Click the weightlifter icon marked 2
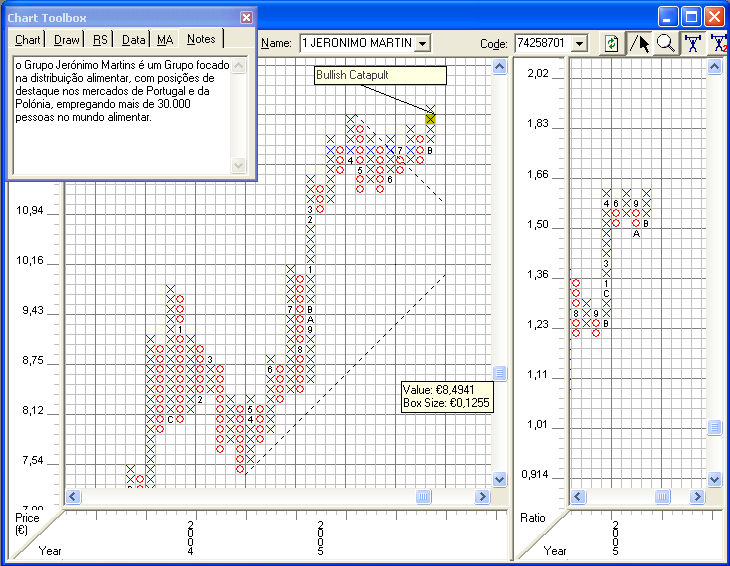 click(719, 43)
